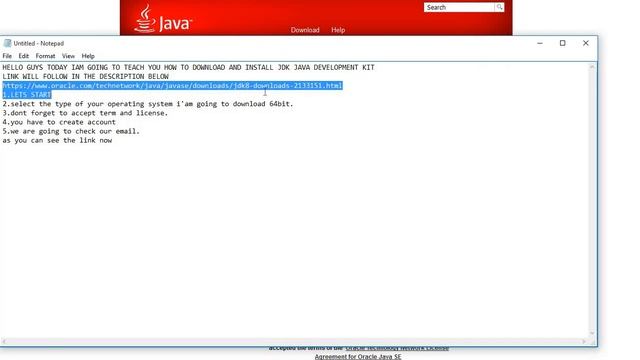This screenshot has width=640, height=360.
Task: Open the File menu in Notepad
Action: [x=7, y=56]
